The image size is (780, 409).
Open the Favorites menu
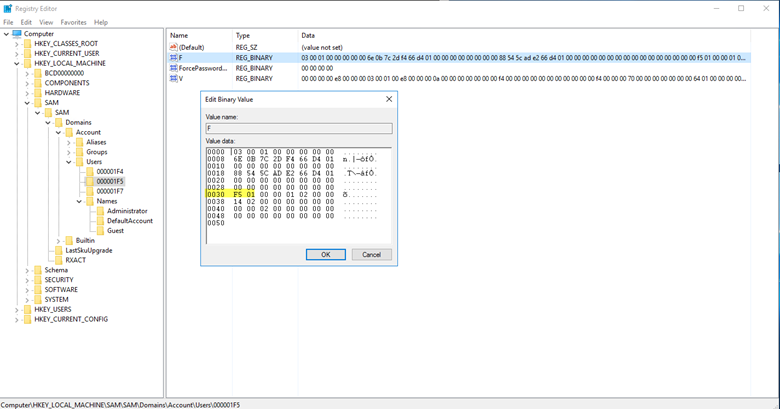click(x=74, y=22)
